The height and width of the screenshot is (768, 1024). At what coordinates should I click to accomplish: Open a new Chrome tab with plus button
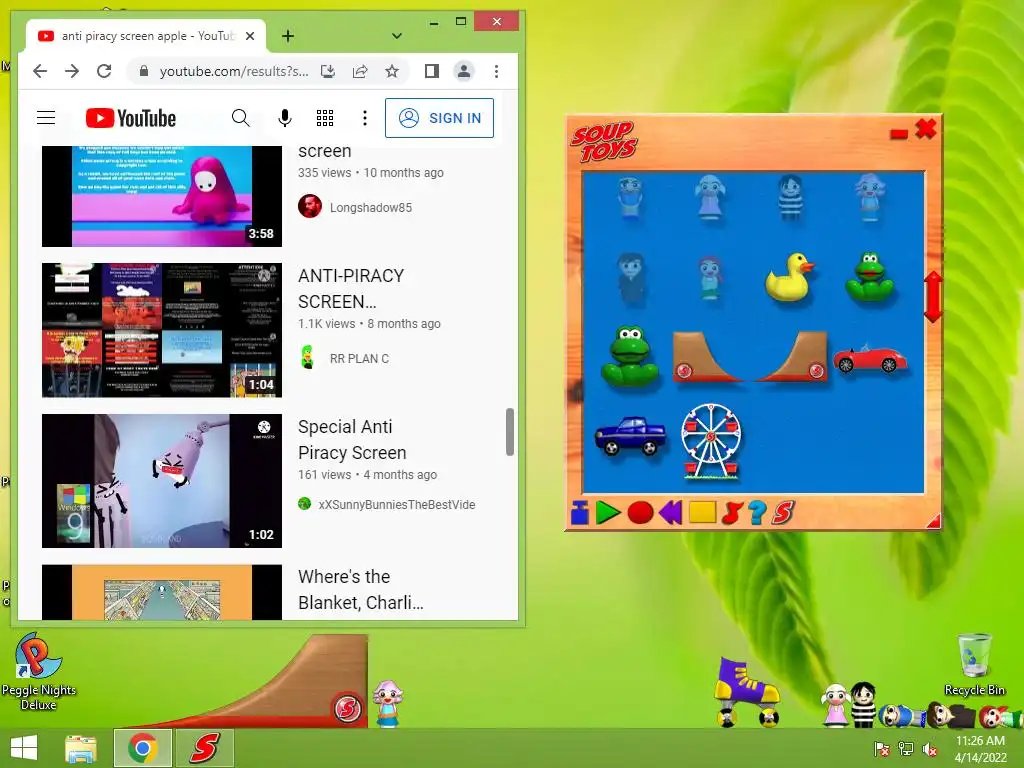click(288, 36)
